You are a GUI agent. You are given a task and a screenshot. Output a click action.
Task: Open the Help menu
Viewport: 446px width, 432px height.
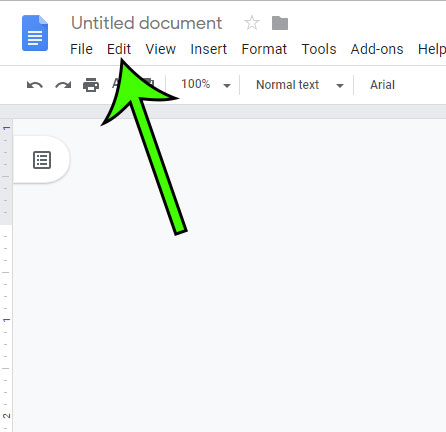pos(432,49)
